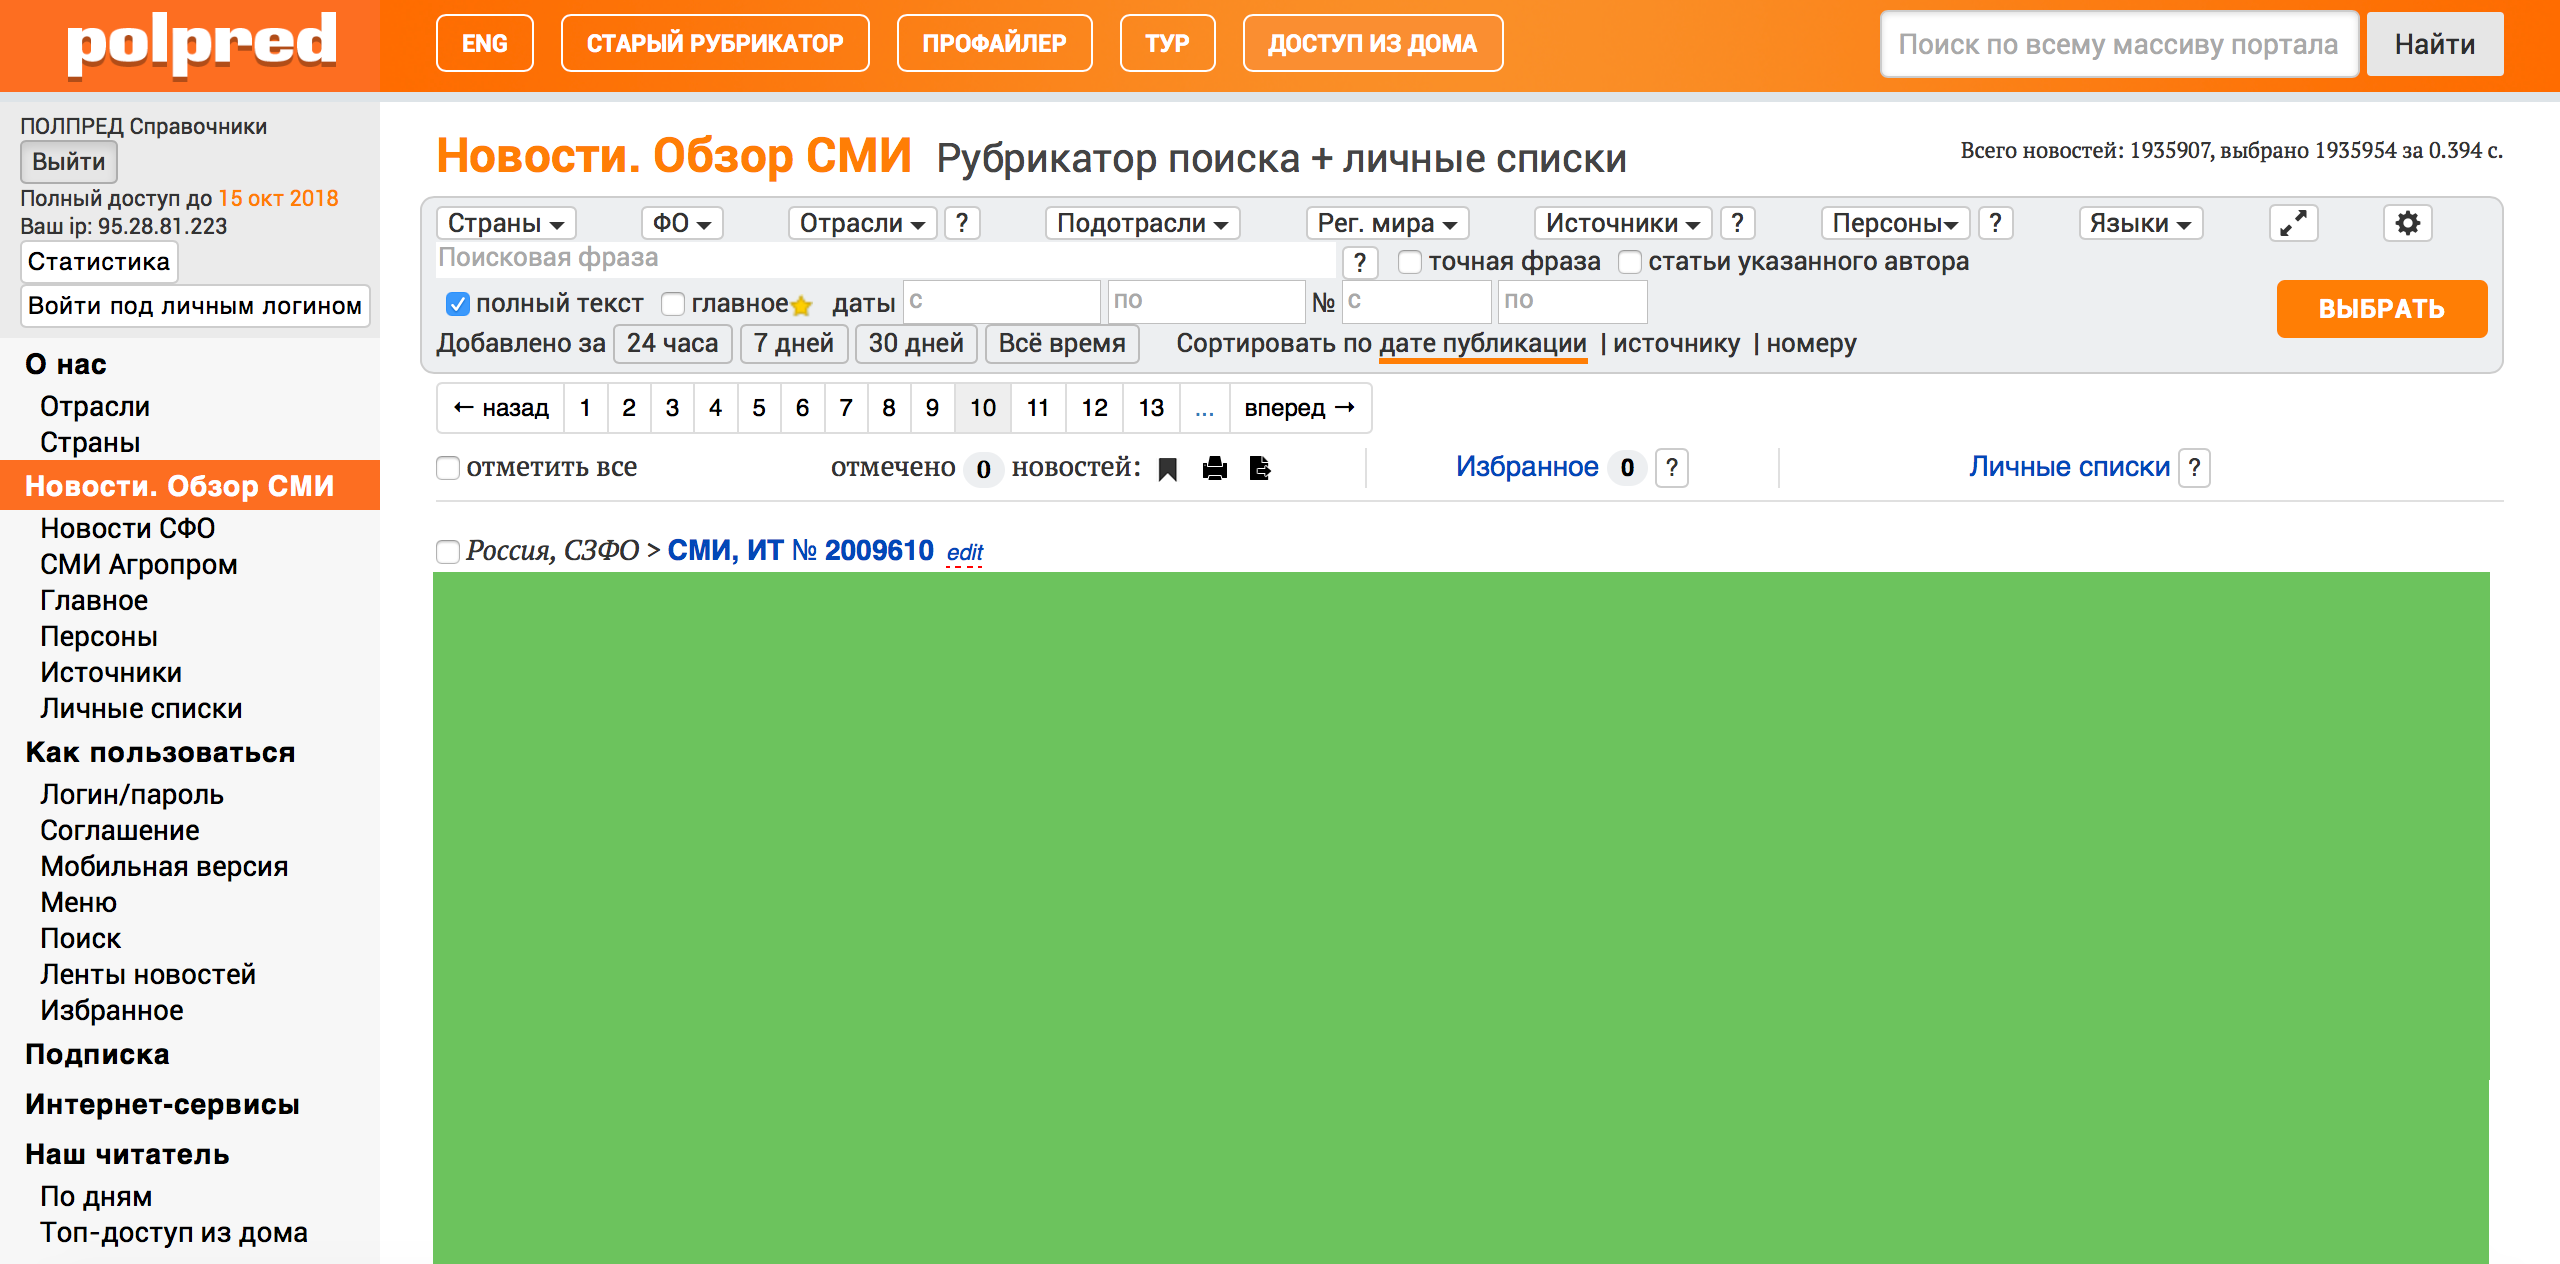
Task: Sort by источнику
Action: (1677, 344)
